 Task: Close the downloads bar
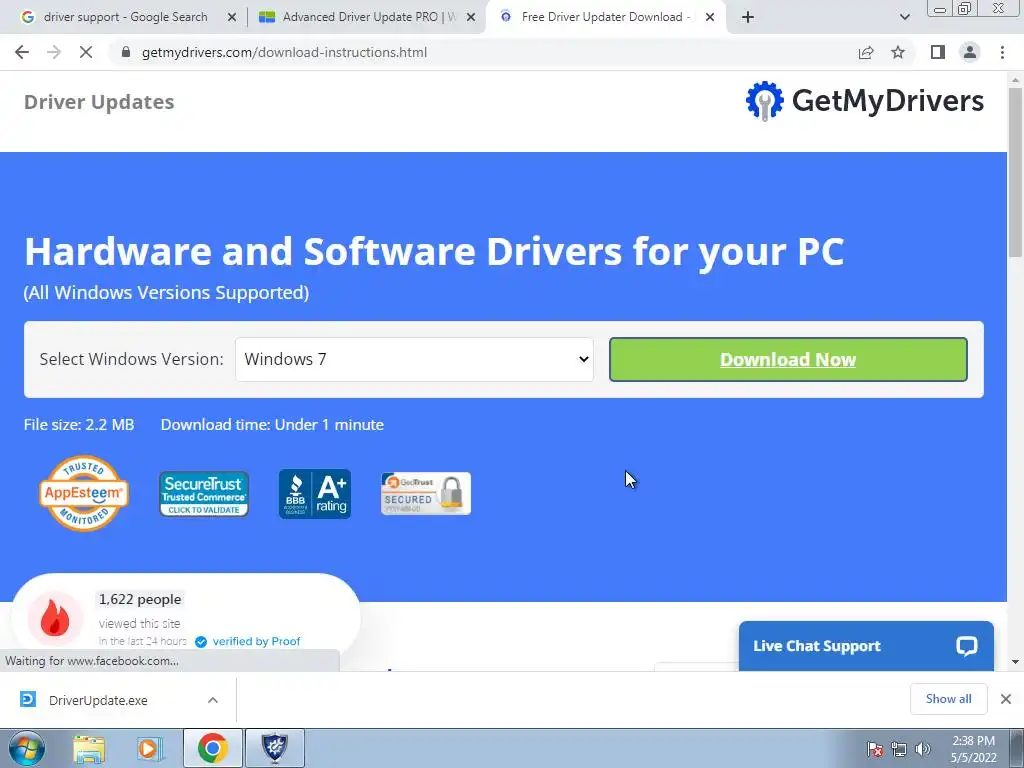coord(1006,699)
